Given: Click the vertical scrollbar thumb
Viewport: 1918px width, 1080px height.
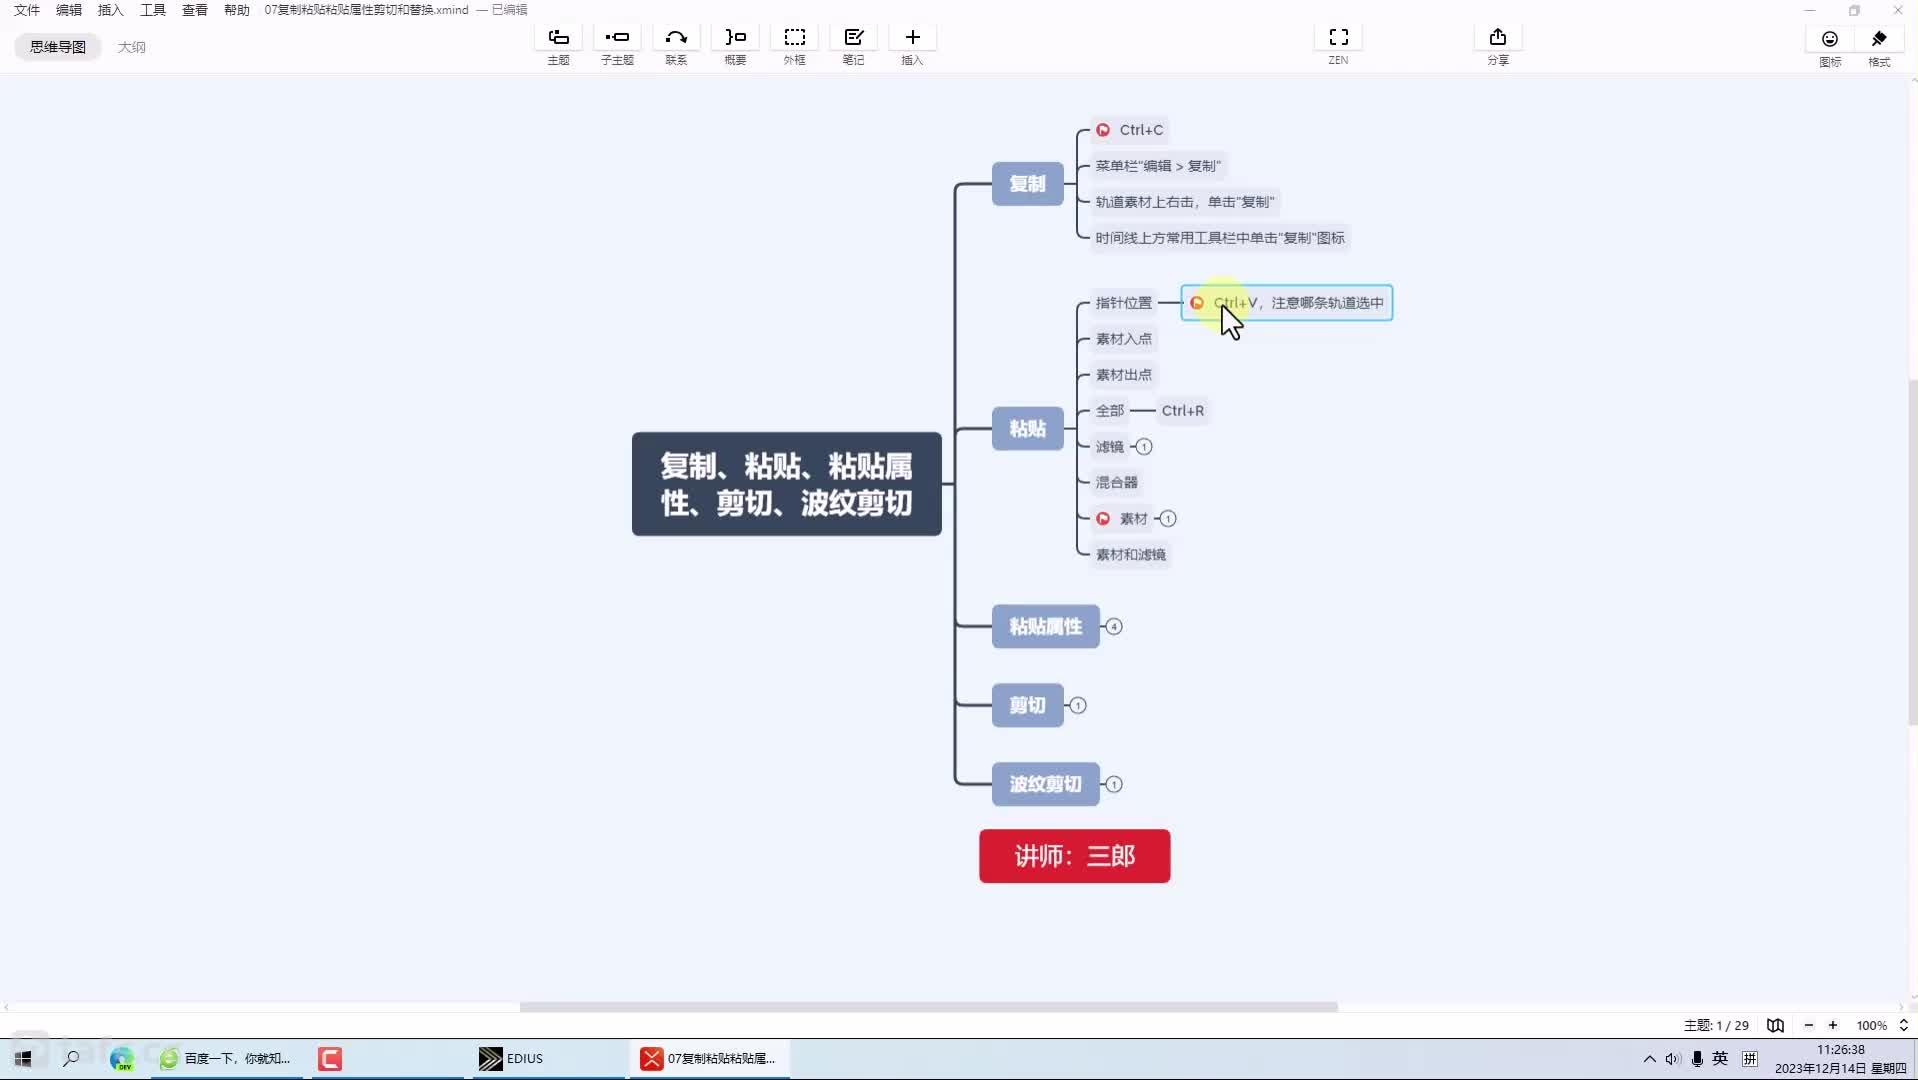Looking at the screenshot, I should point(1912,552).
